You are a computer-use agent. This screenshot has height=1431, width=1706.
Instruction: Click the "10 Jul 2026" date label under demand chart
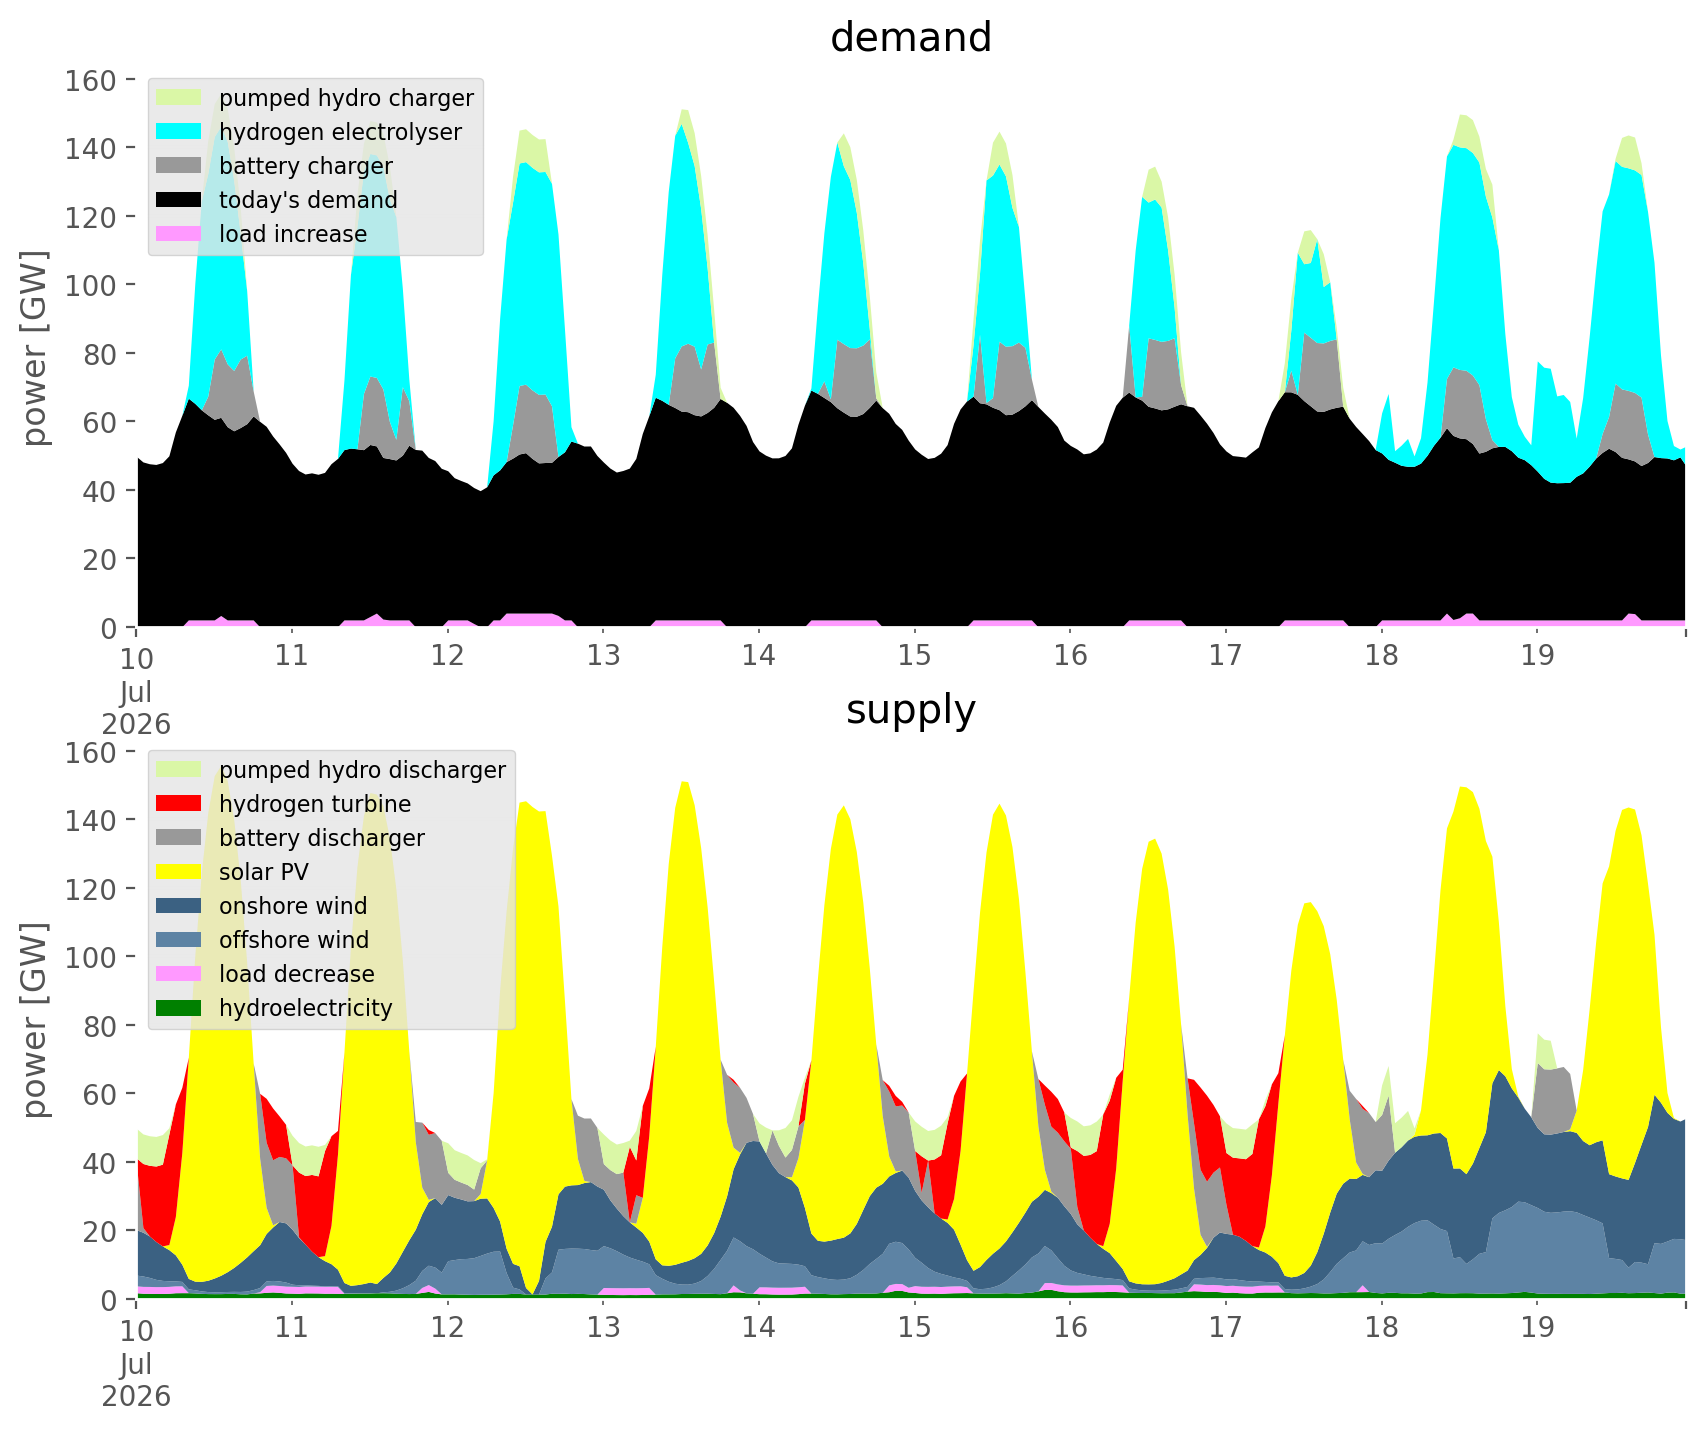(136, 690)
